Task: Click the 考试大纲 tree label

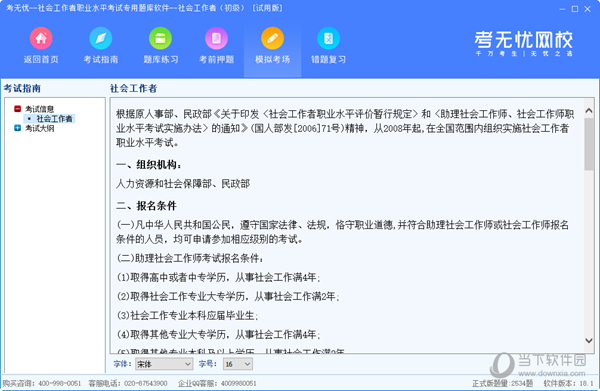Action: tap(39, 129)
